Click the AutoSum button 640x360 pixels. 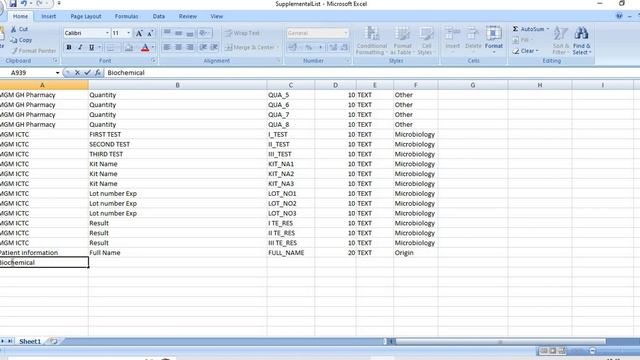(529, 29)
